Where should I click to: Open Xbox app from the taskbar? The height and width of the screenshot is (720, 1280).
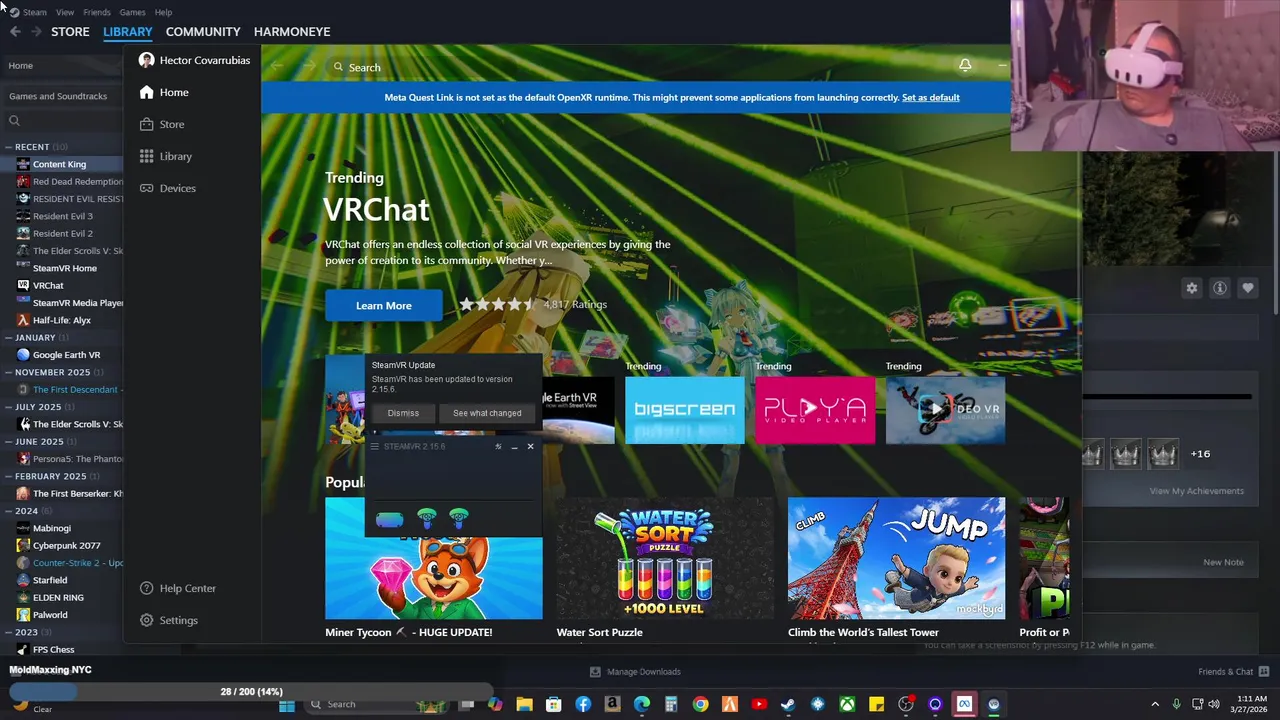[x=847, y=704]
